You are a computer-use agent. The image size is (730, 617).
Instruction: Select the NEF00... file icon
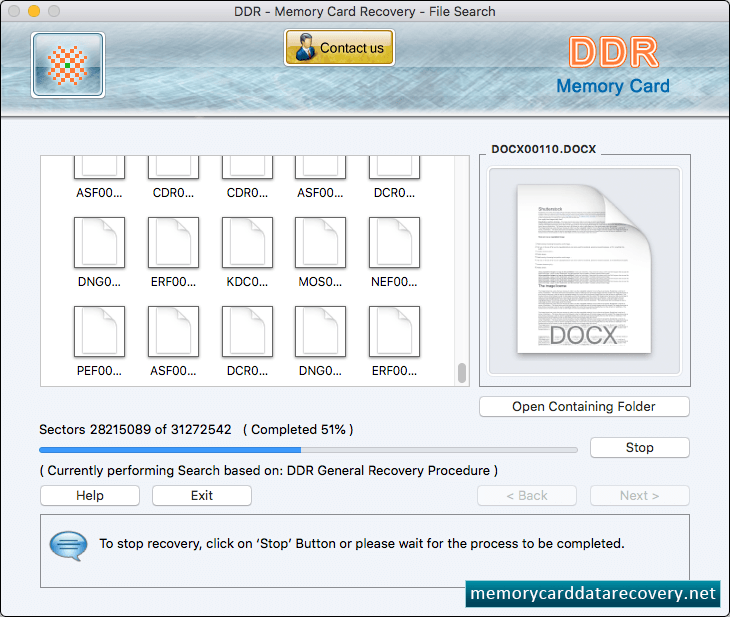point(394,243)
